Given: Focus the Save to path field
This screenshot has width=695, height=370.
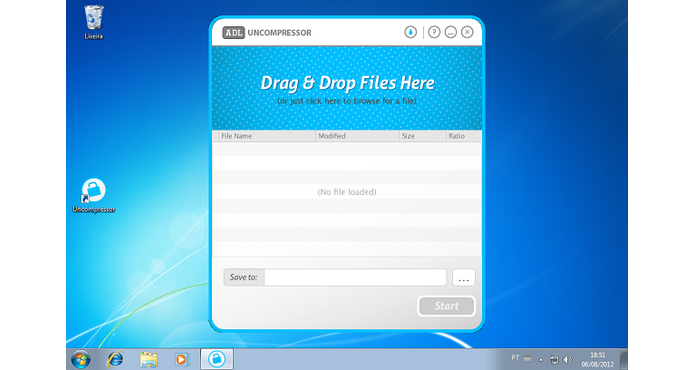Looking at the screenshot, I should 355,277.
